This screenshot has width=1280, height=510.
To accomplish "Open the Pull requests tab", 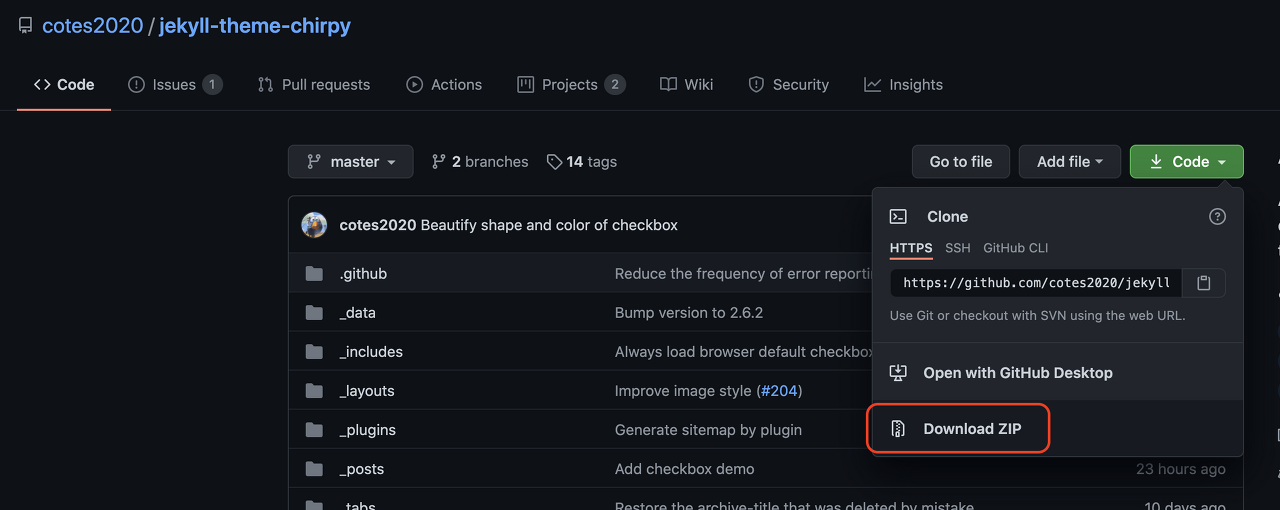I will pyautogui.click(x=314, y=84).
